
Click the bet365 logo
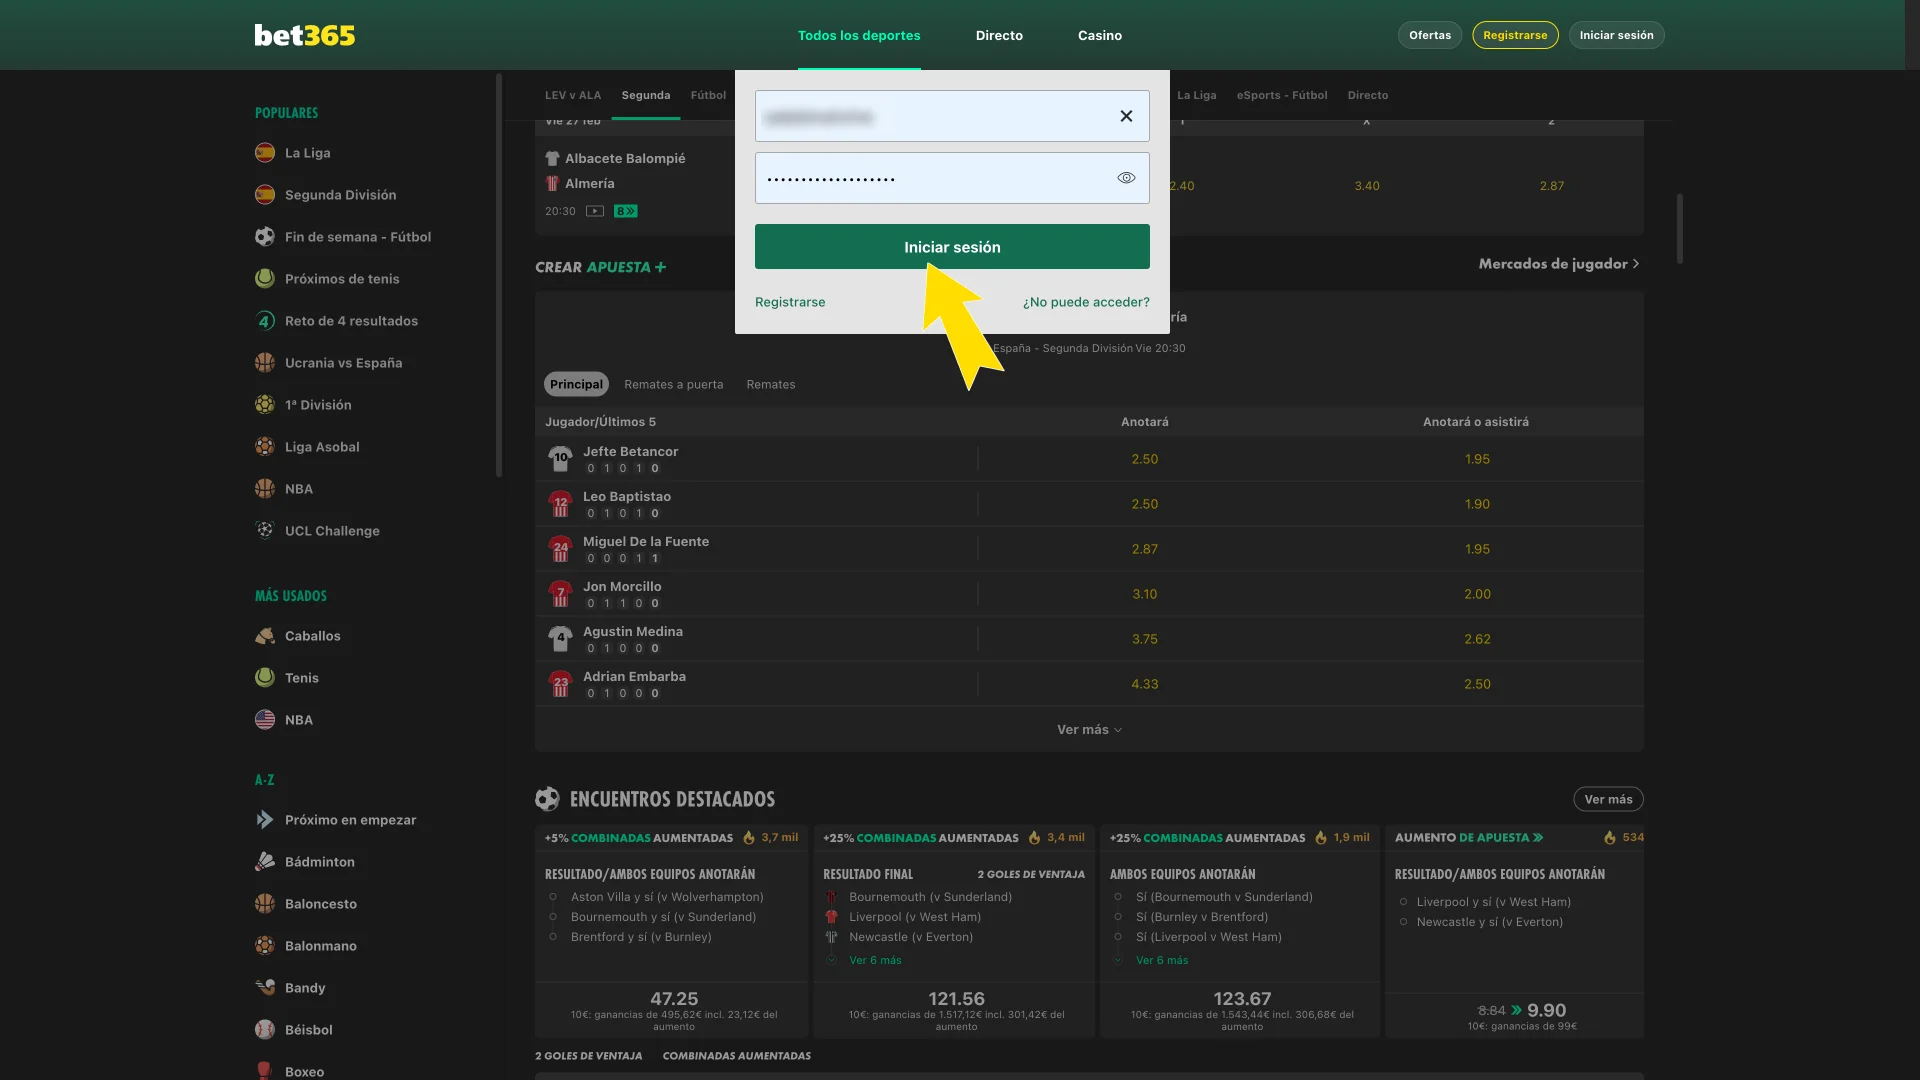click(304, 34)
